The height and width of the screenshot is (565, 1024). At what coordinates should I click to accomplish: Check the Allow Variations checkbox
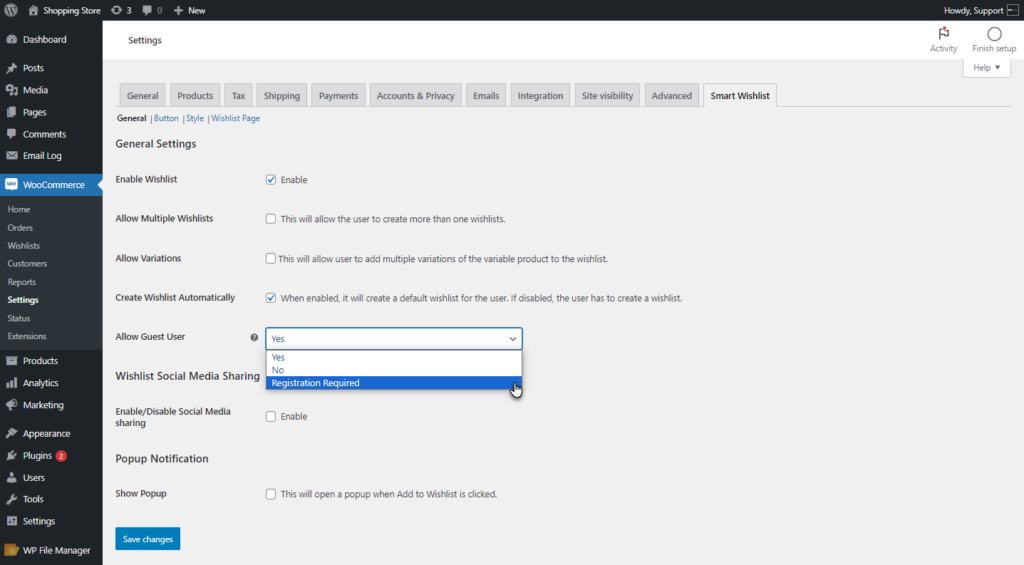(x=270, y=259)
